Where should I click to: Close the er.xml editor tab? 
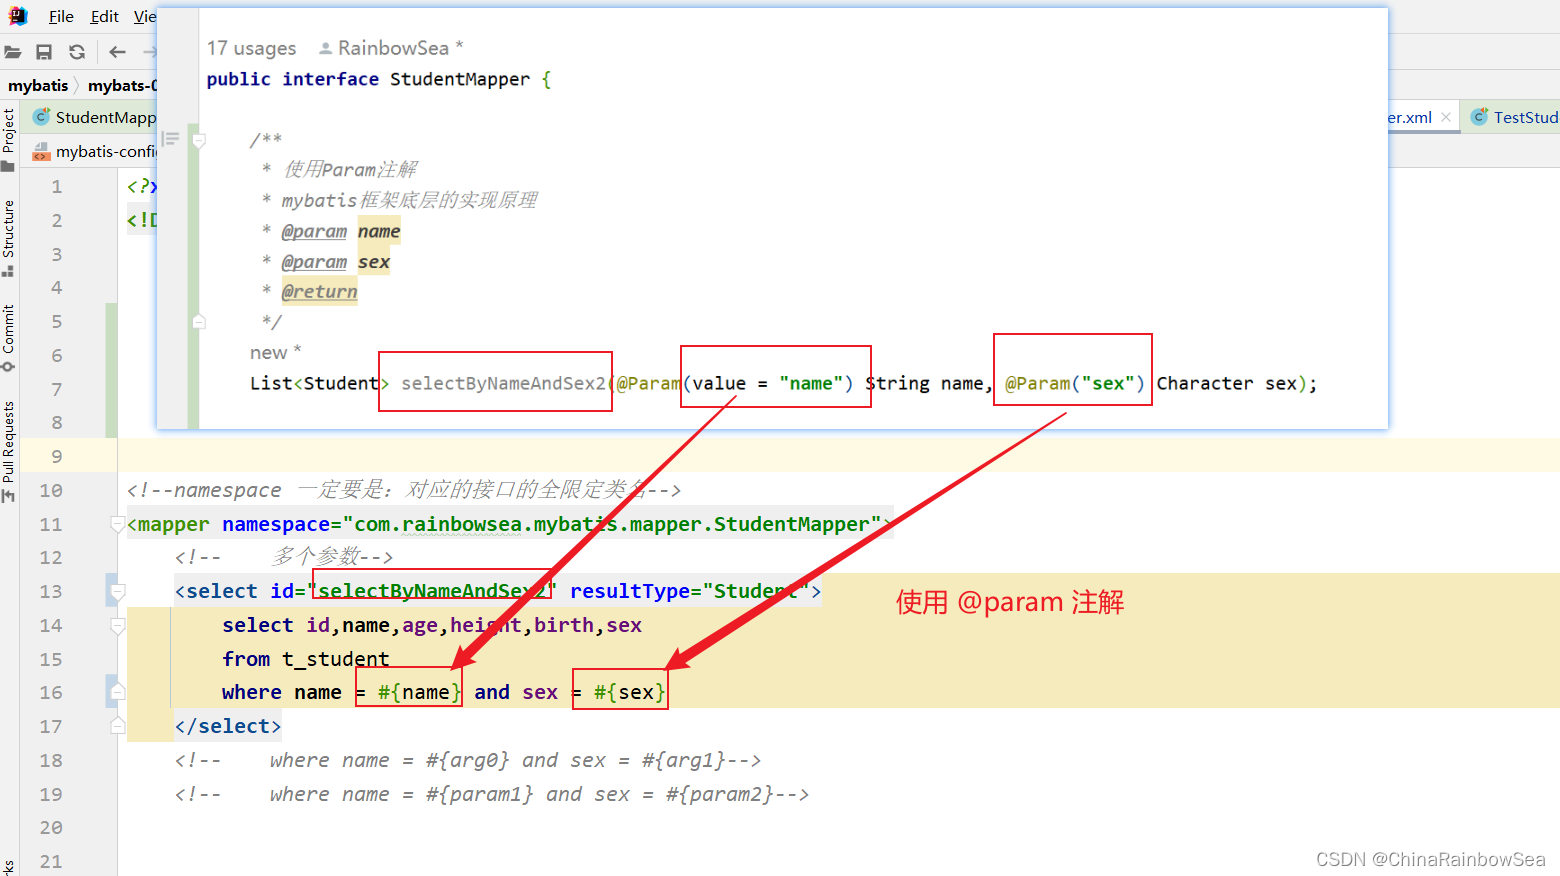coord(1446,117)
